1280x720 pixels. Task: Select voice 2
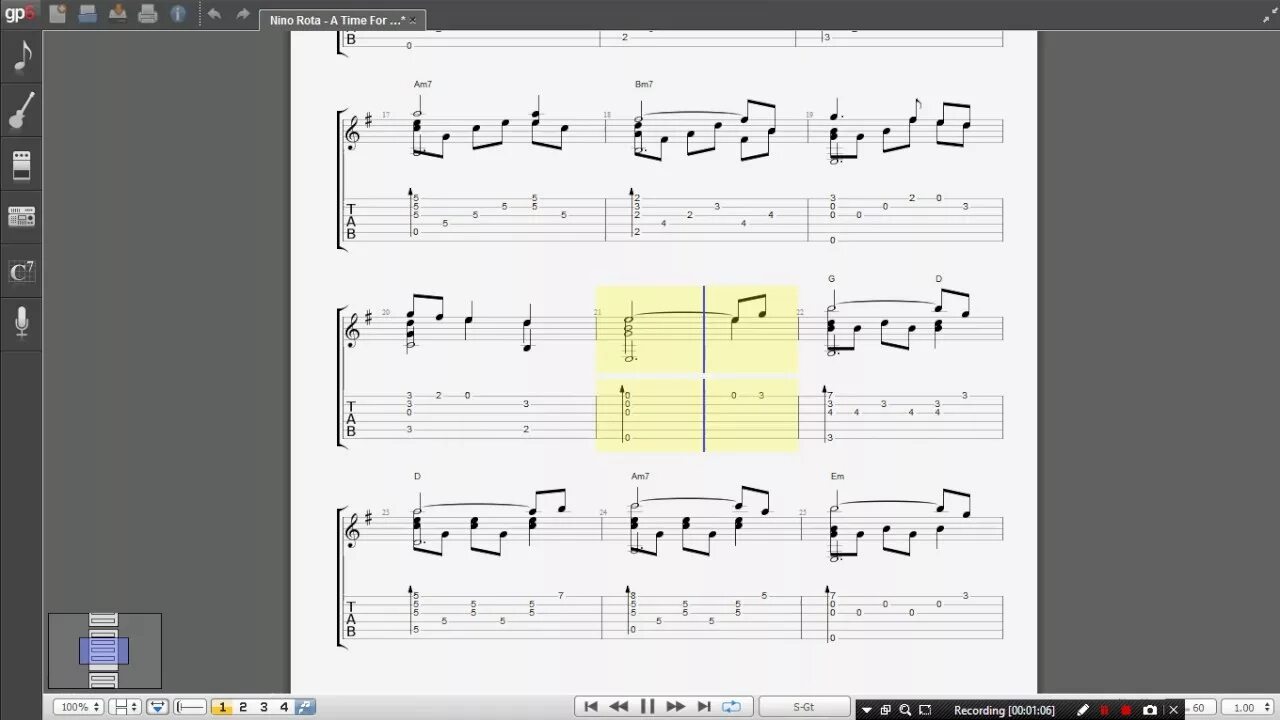click(x=242, y=707)
